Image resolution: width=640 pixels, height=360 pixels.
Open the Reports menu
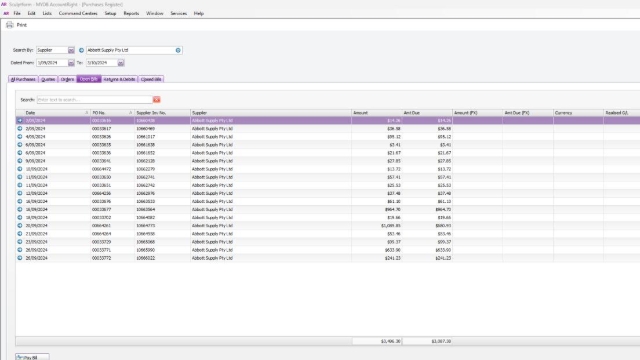click(131, 13)
